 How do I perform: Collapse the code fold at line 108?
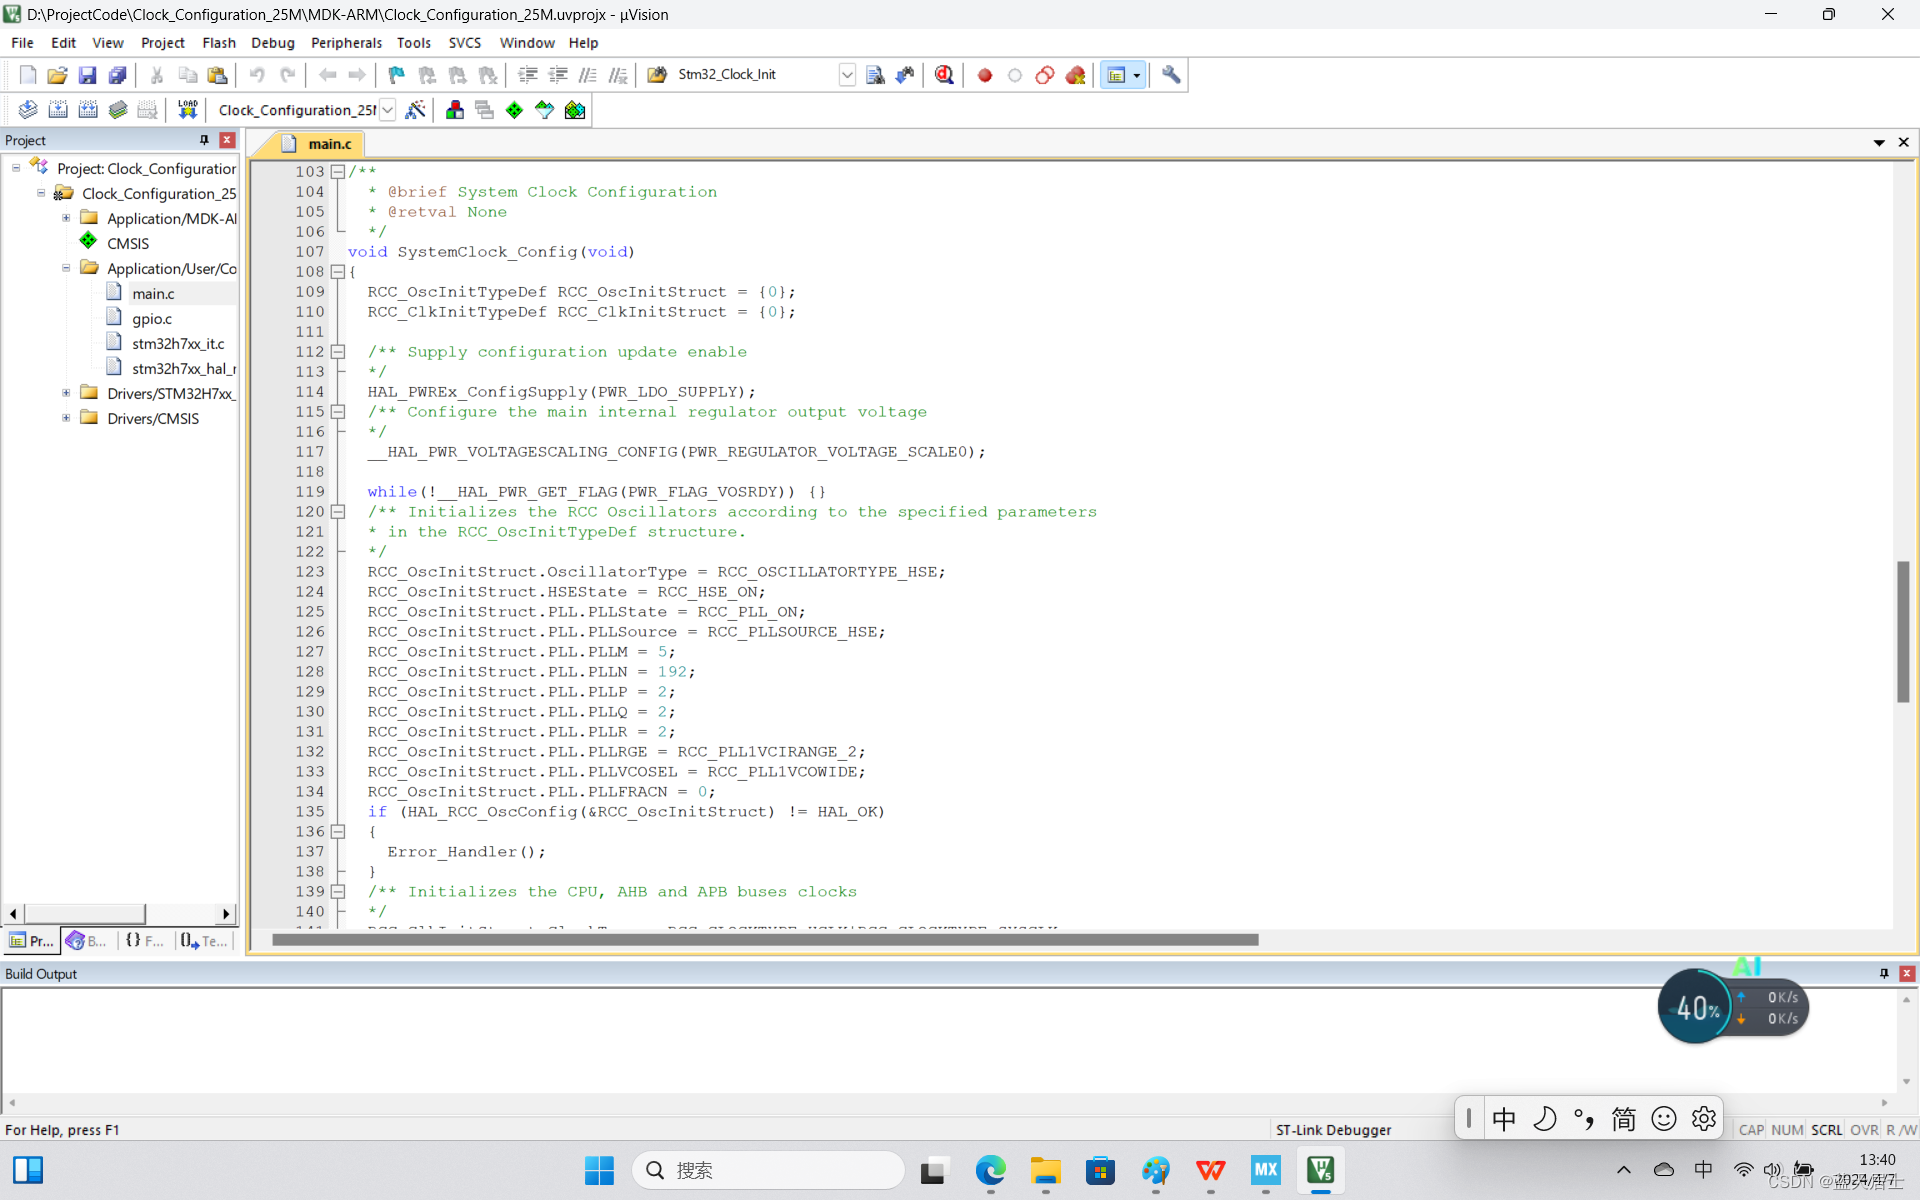tap(338, 272)
